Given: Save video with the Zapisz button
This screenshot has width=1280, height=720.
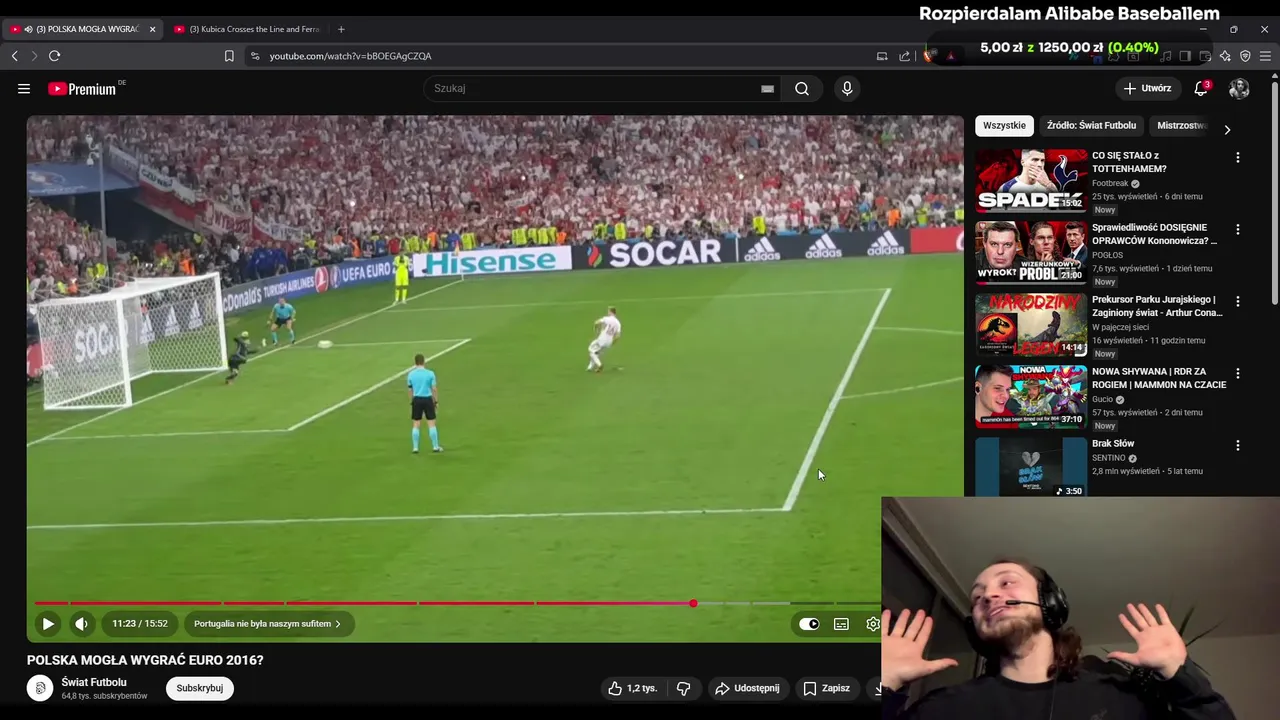Looking at the screenshot, I should [x=827, y=688].
